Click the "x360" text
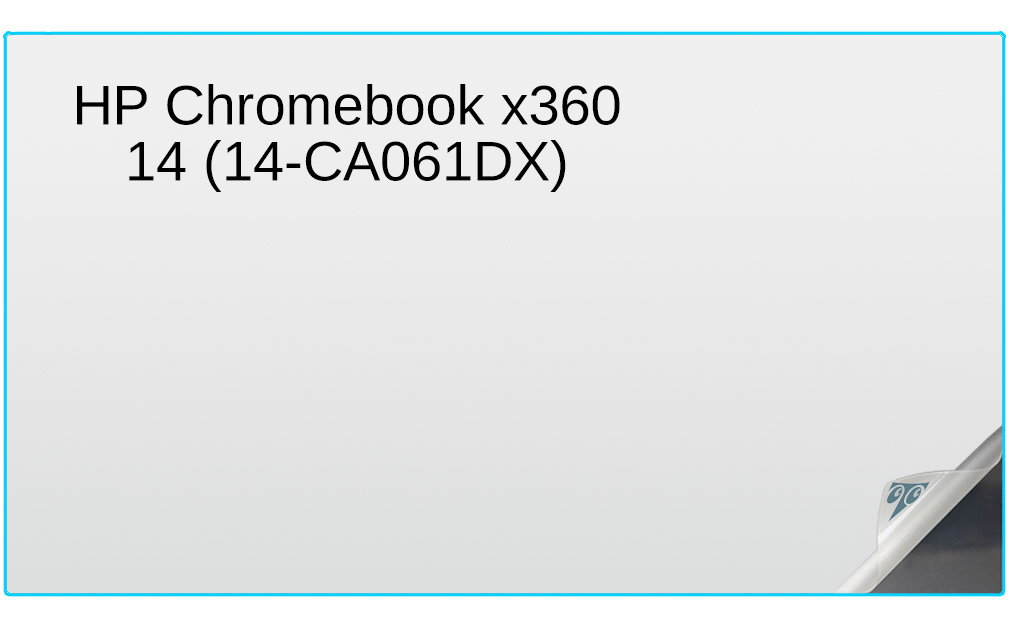This screenshot has height=630, width=1010. click(560, 106)
